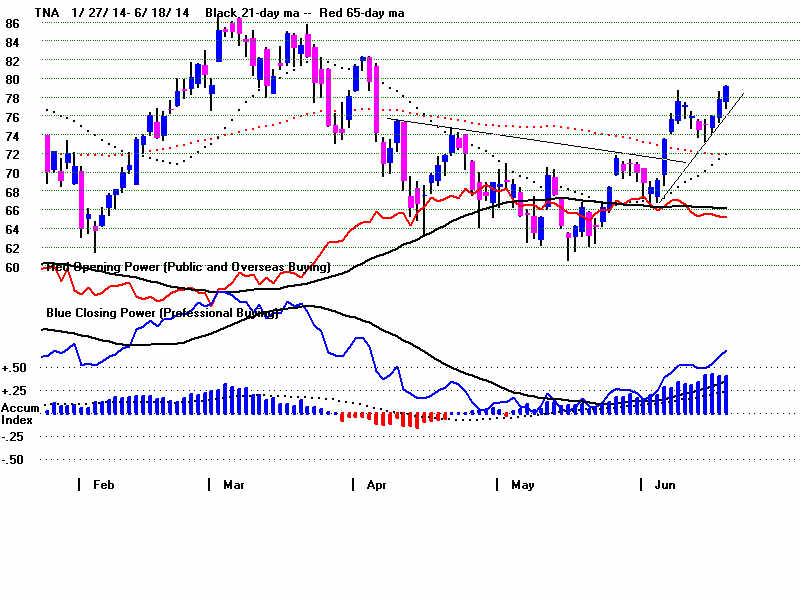Click the date range 1/27/14- 6/18/14

(130, 13)
